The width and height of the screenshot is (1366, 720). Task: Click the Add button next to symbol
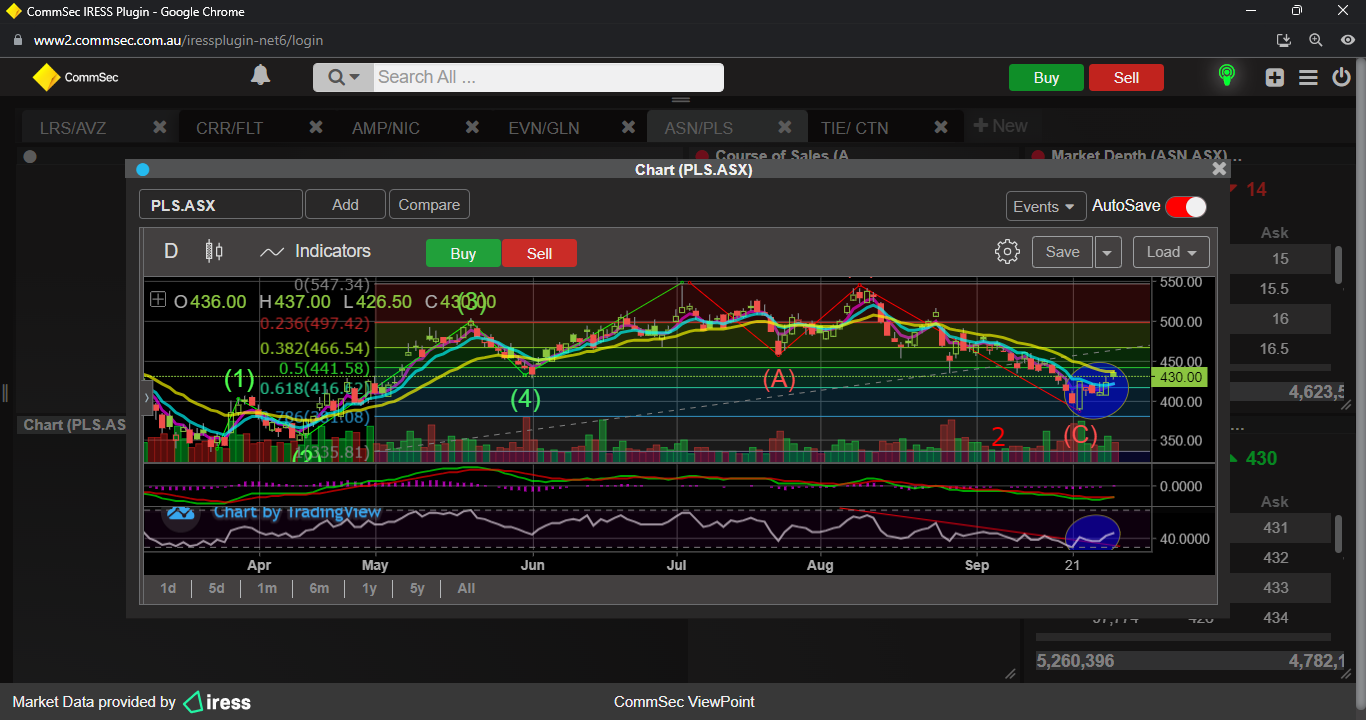coord(345,204)
